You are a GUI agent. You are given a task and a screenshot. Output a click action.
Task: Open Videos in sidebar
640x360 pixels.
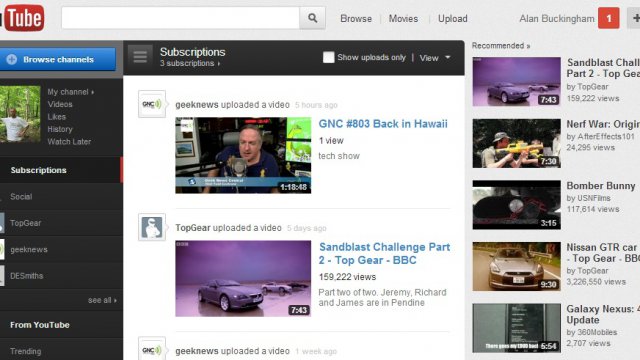(60, 104)
